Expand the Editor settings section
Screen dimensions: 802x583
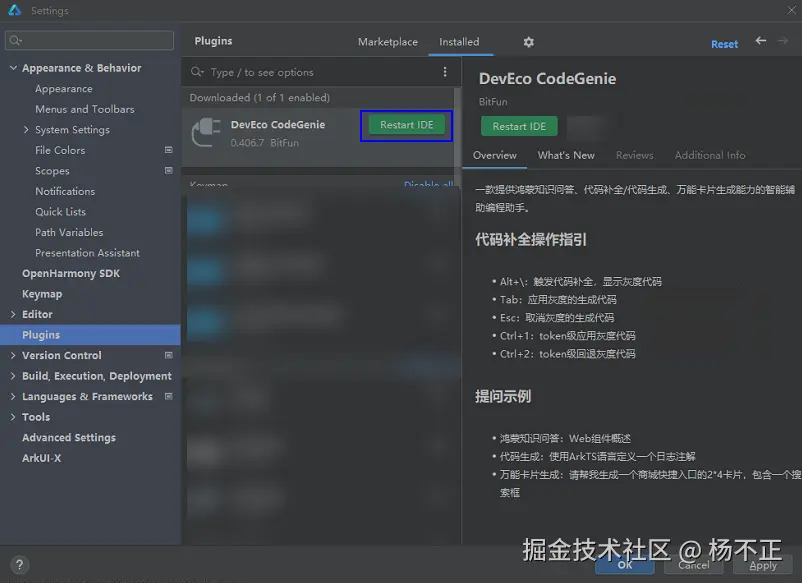(x=13, y=314)
